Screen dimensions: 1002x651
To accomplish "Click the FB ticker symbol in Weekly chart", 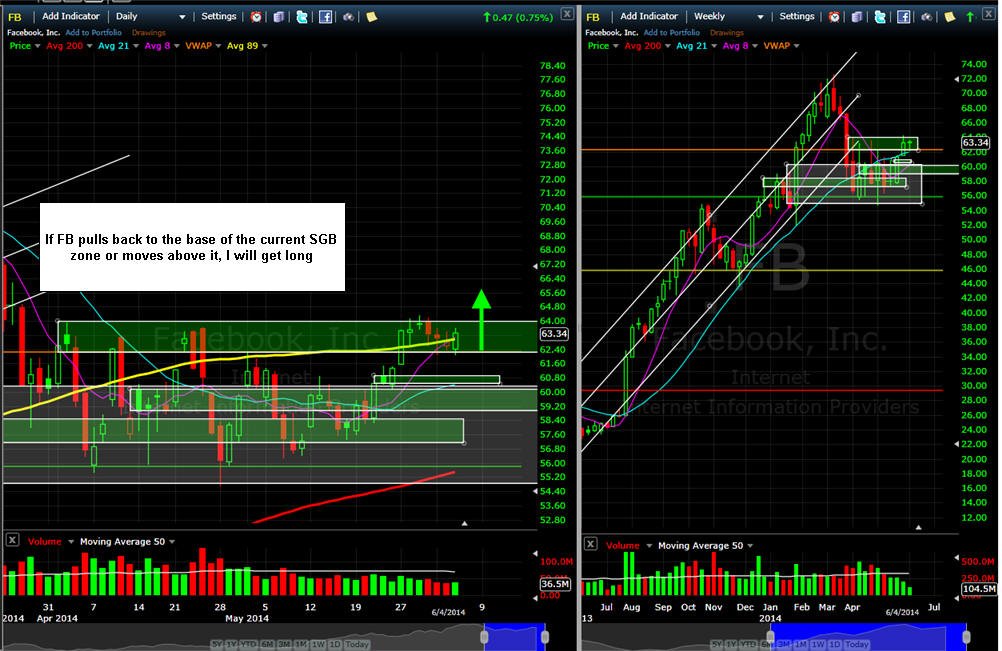I will 593,17.
